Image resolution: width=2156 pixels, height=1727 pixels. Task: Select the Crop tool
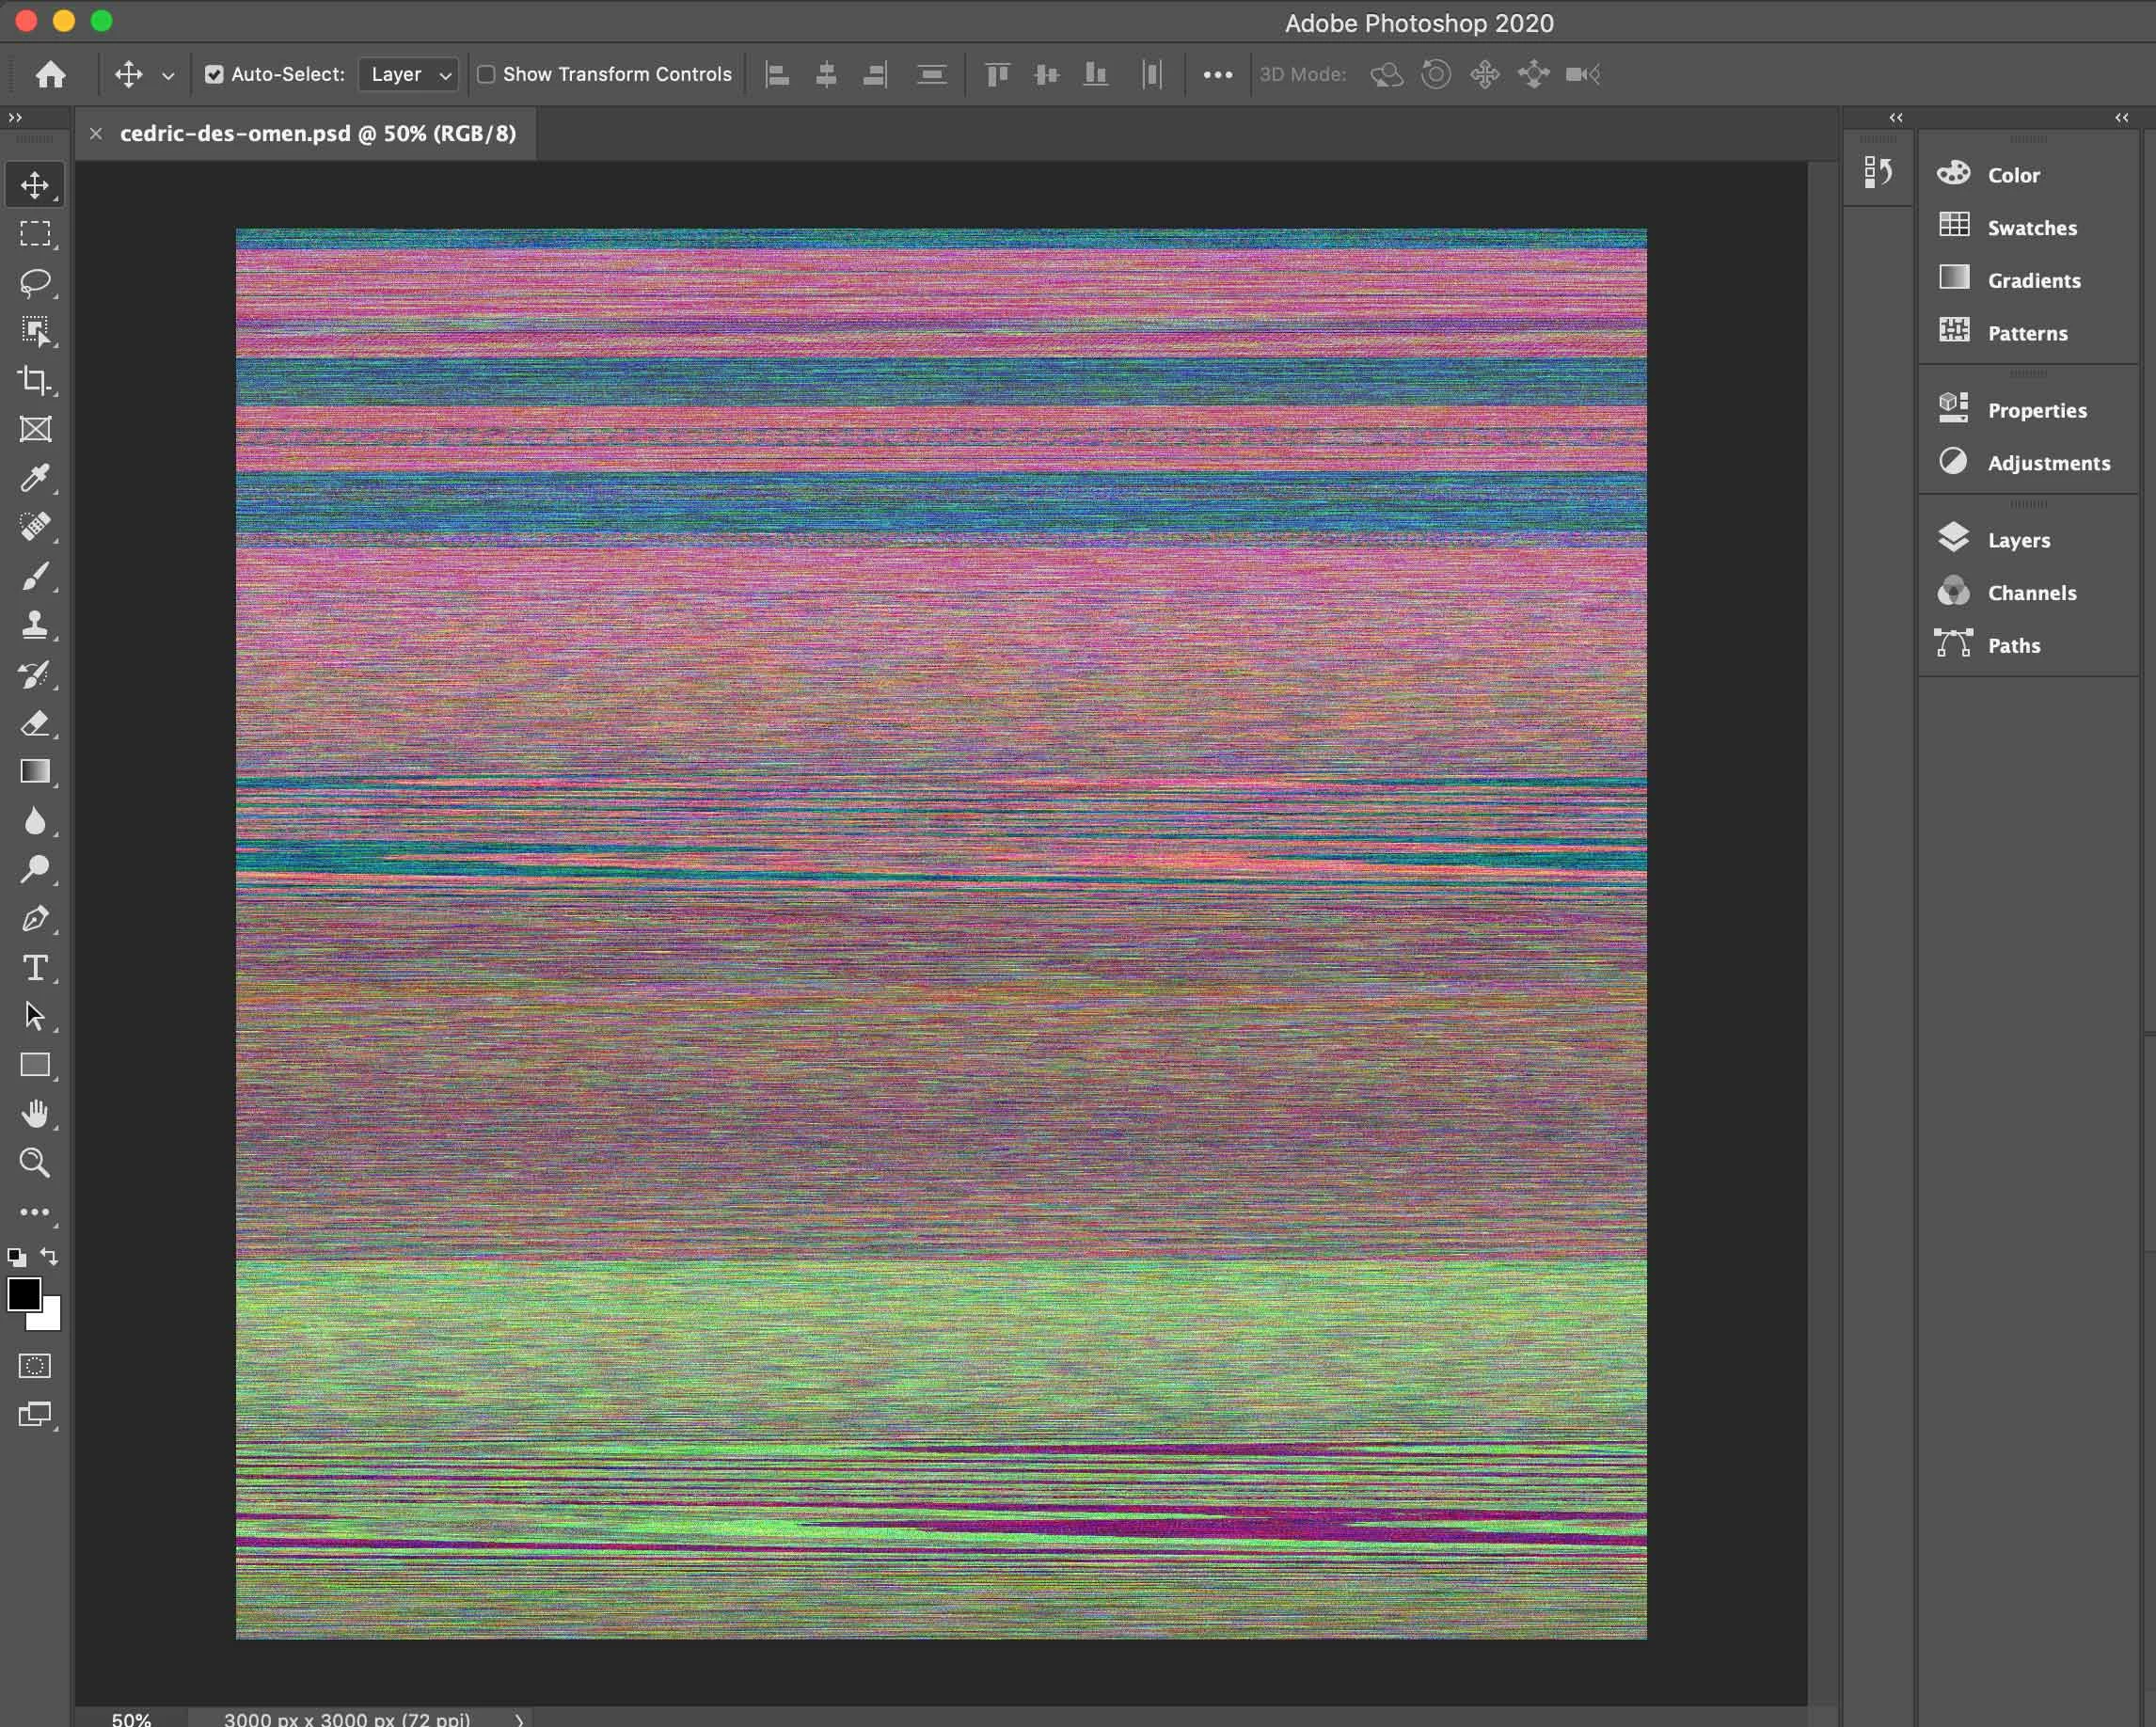[35, 380]
